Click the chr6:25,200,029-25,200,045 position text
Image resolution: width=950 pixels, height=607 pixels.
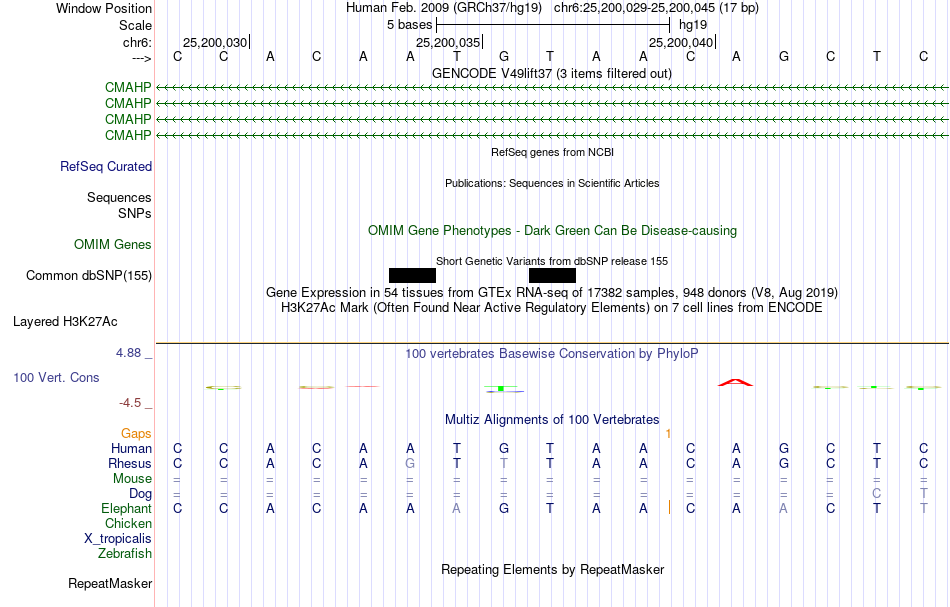[656, 8]
